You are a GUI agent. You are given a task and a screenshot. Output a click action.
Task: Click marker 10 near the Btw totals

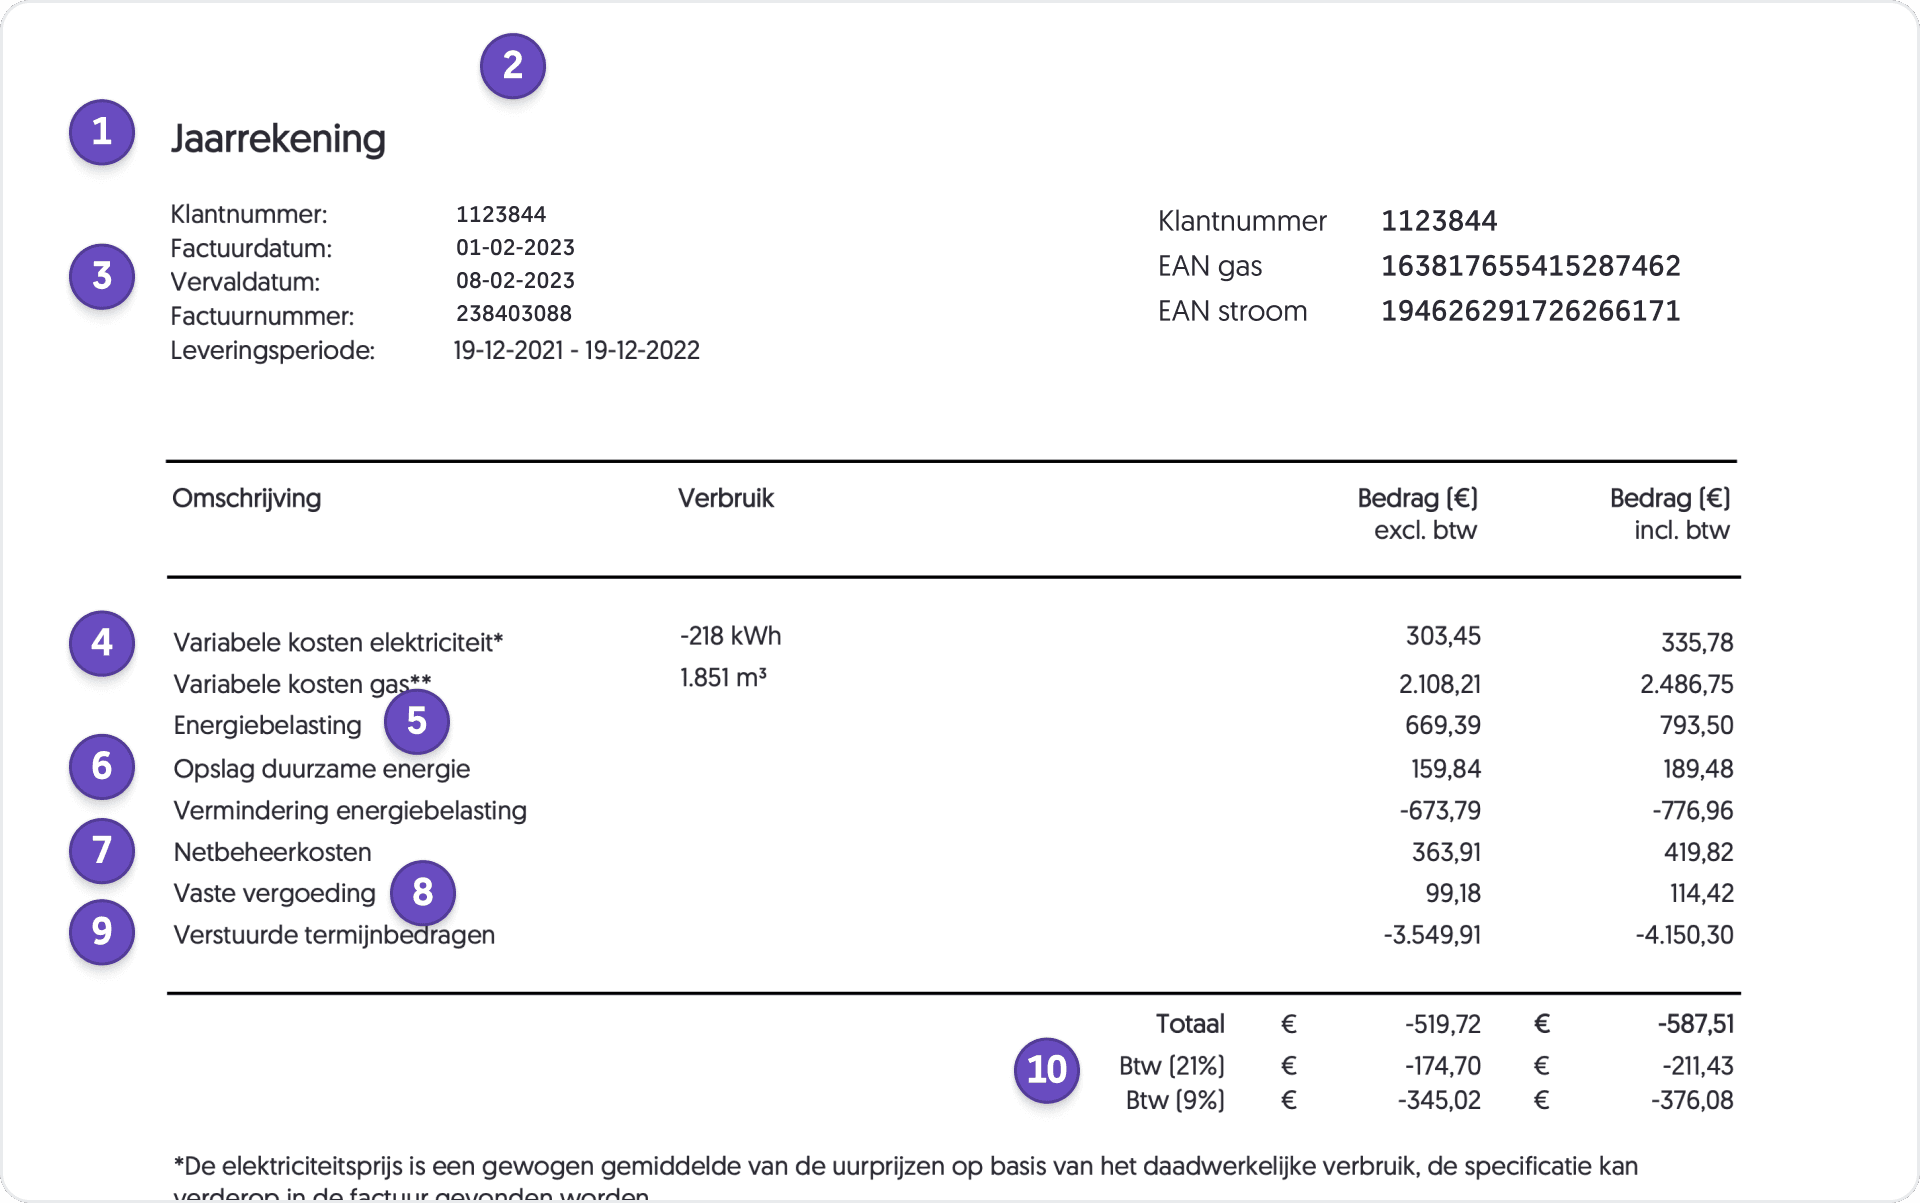[x=1046, y=1070]
